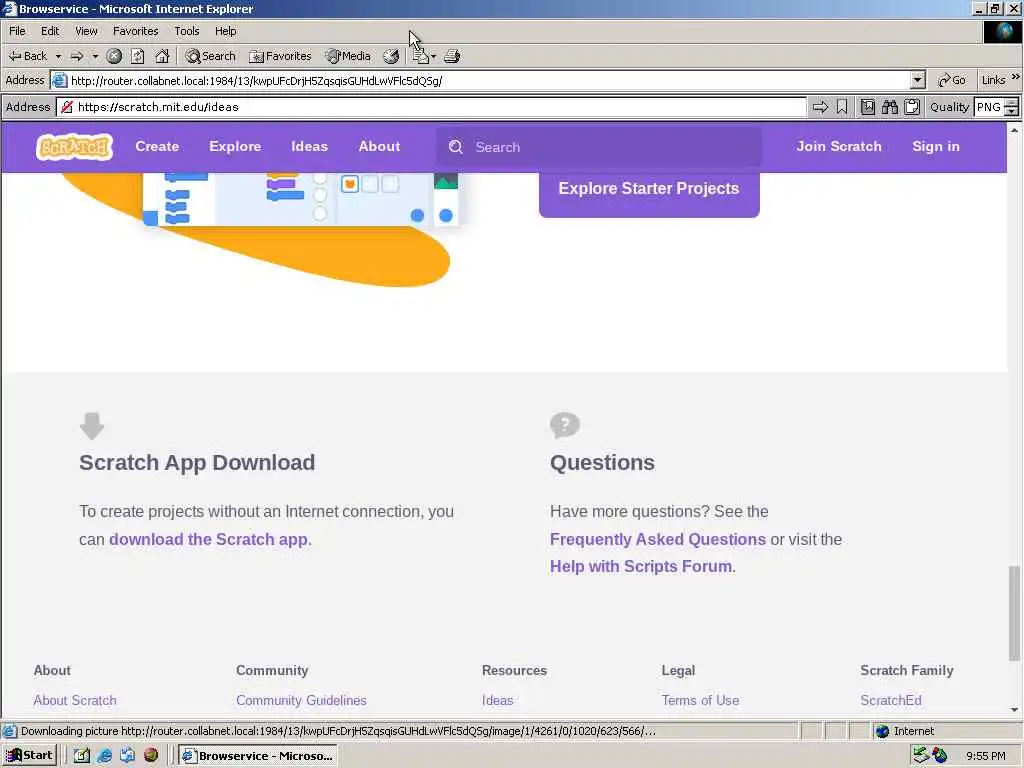
Task: Open the Create tab on Scratch navbar
Action: click(x=157, y=146)
